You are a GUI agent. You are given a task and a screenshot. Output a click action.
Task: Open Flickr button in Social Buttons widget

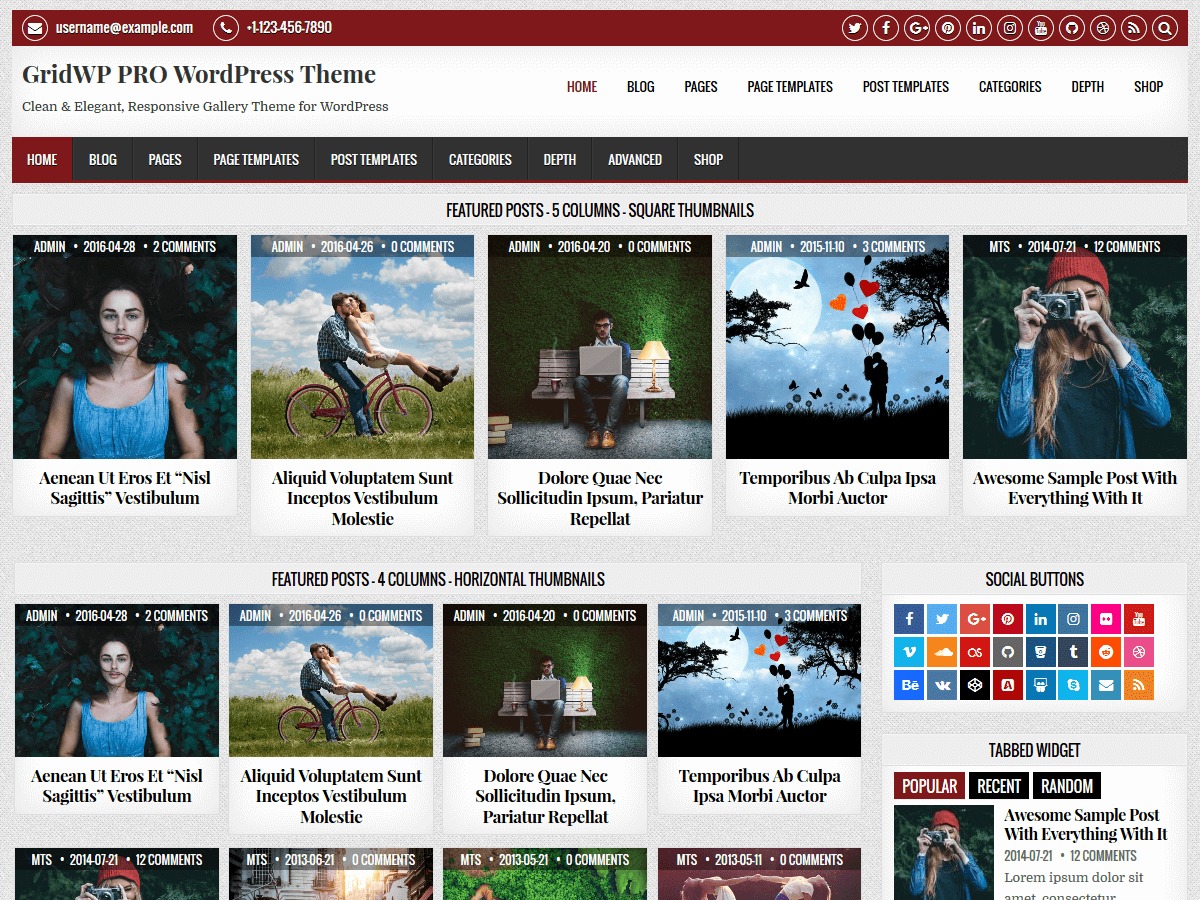click(1106, 619)
